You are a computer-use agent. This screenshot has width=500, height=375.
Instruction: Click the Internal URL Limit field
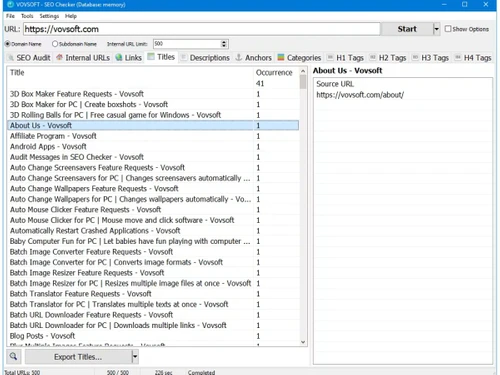(187, 44)
